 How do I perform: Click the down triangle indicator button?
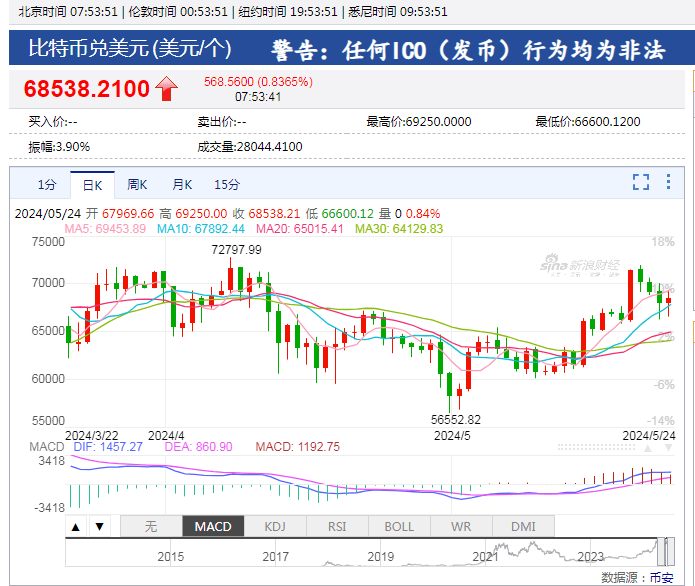[x=100, y=527]
